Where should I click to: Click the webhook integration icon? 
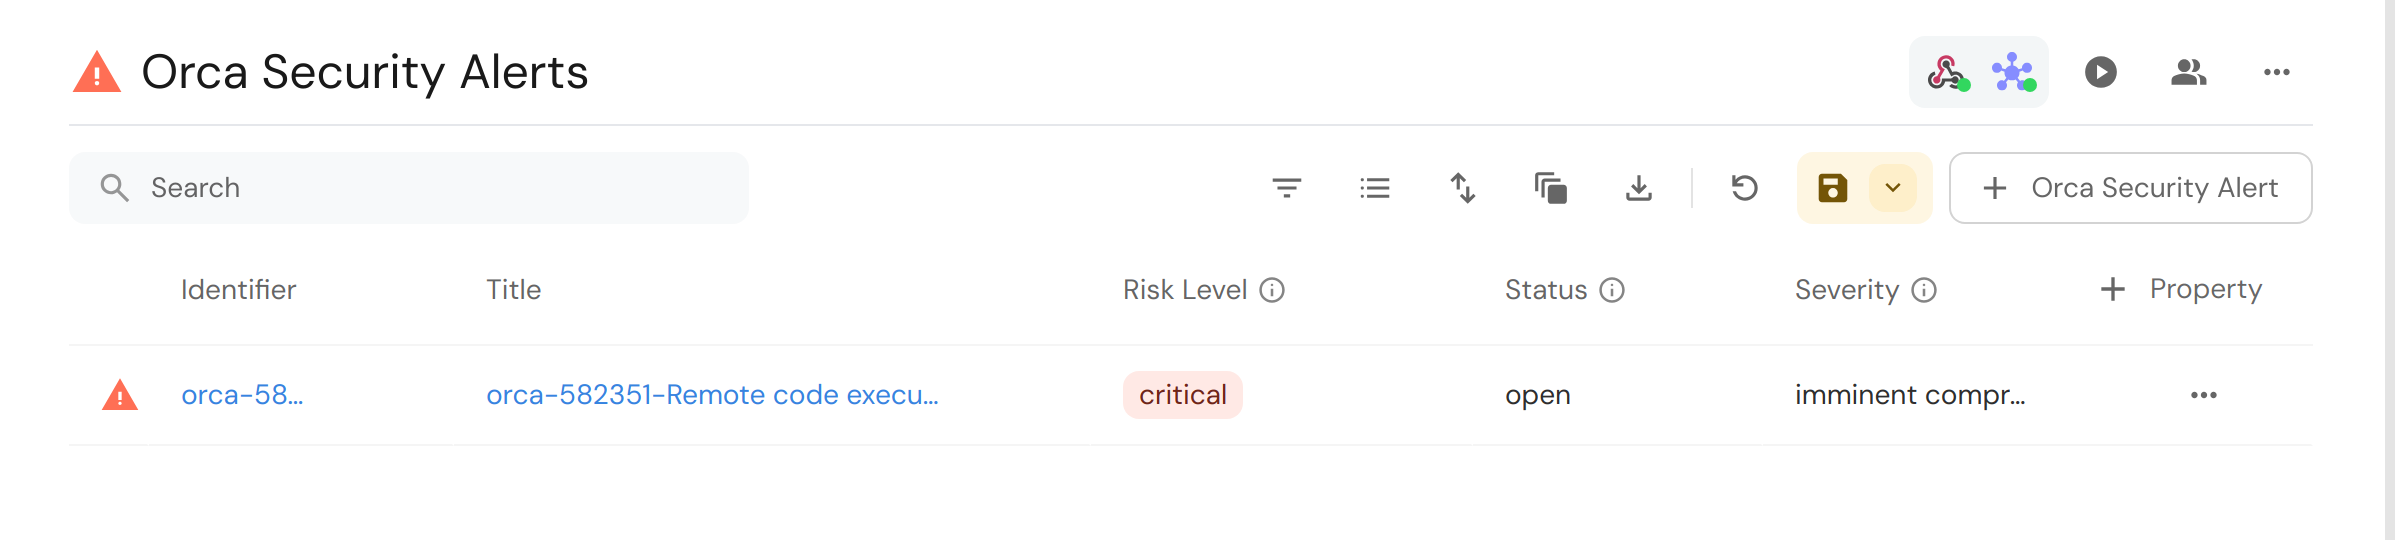click(x=1946, y=72)
